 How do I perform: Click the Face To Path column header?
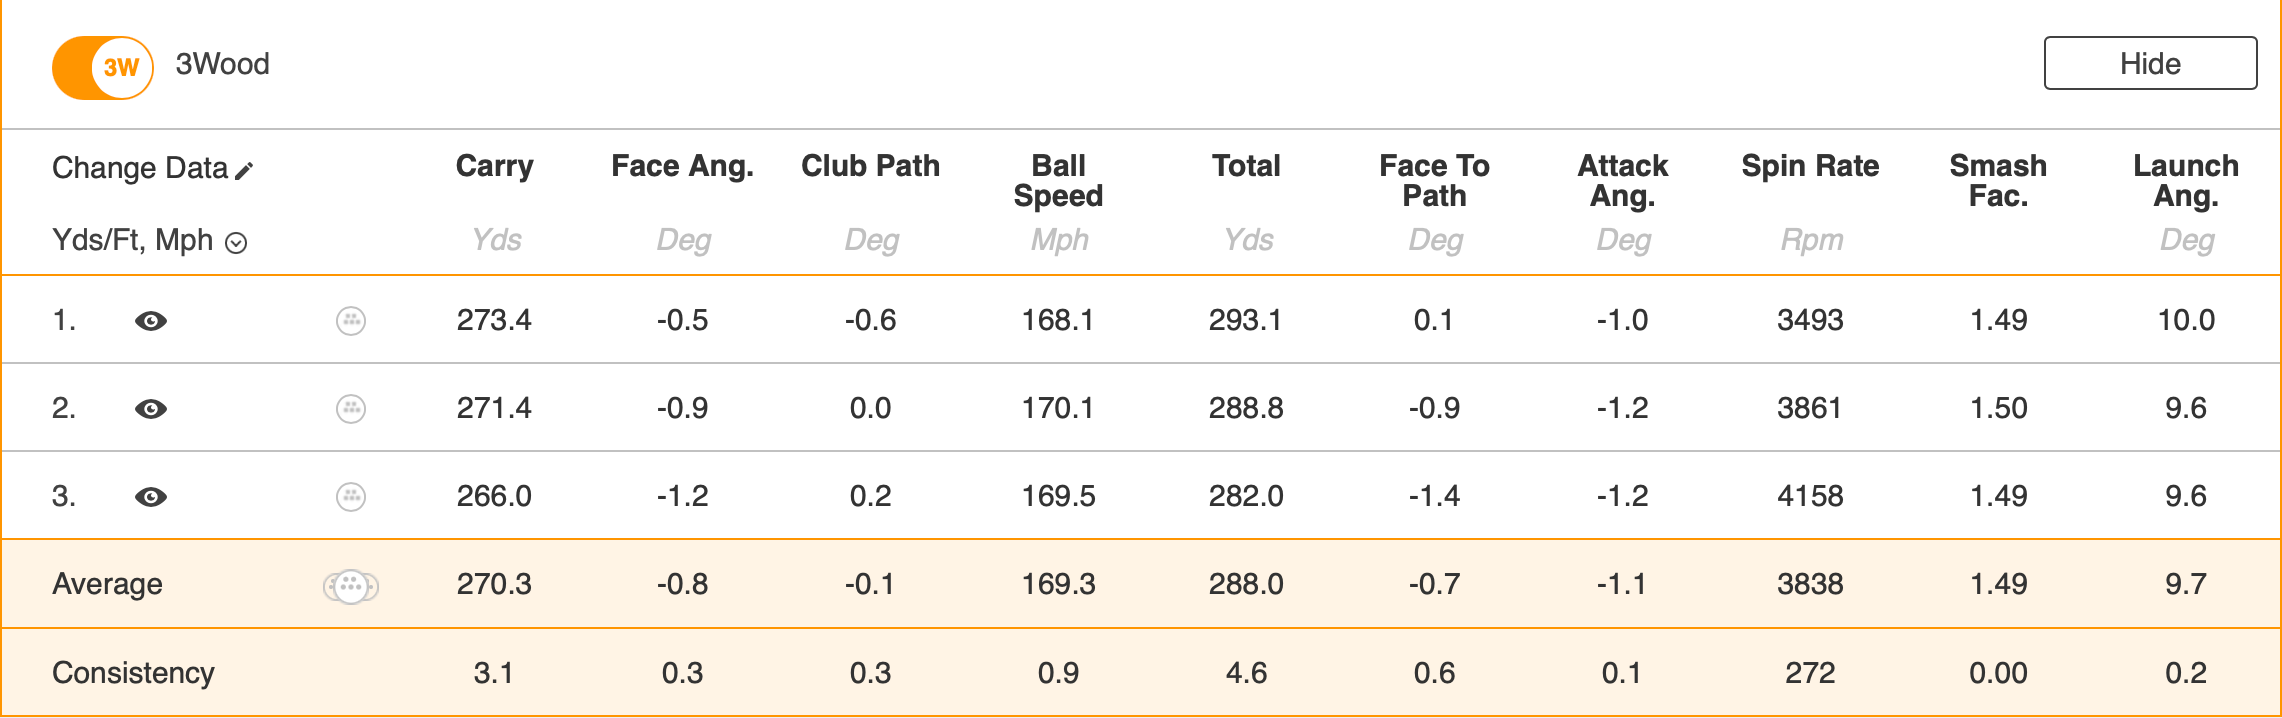[x=1434, y=180]
